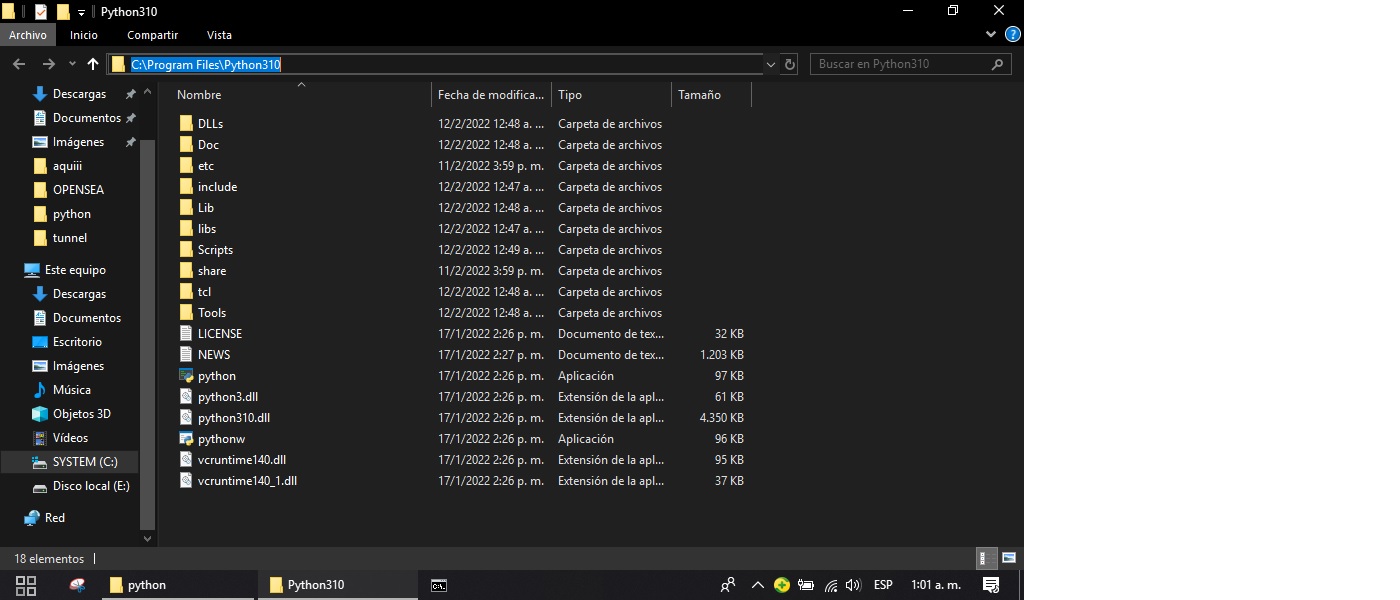1400x600 pixels.
Task: Open Windows Task View button
Action: tap(26, 585)
